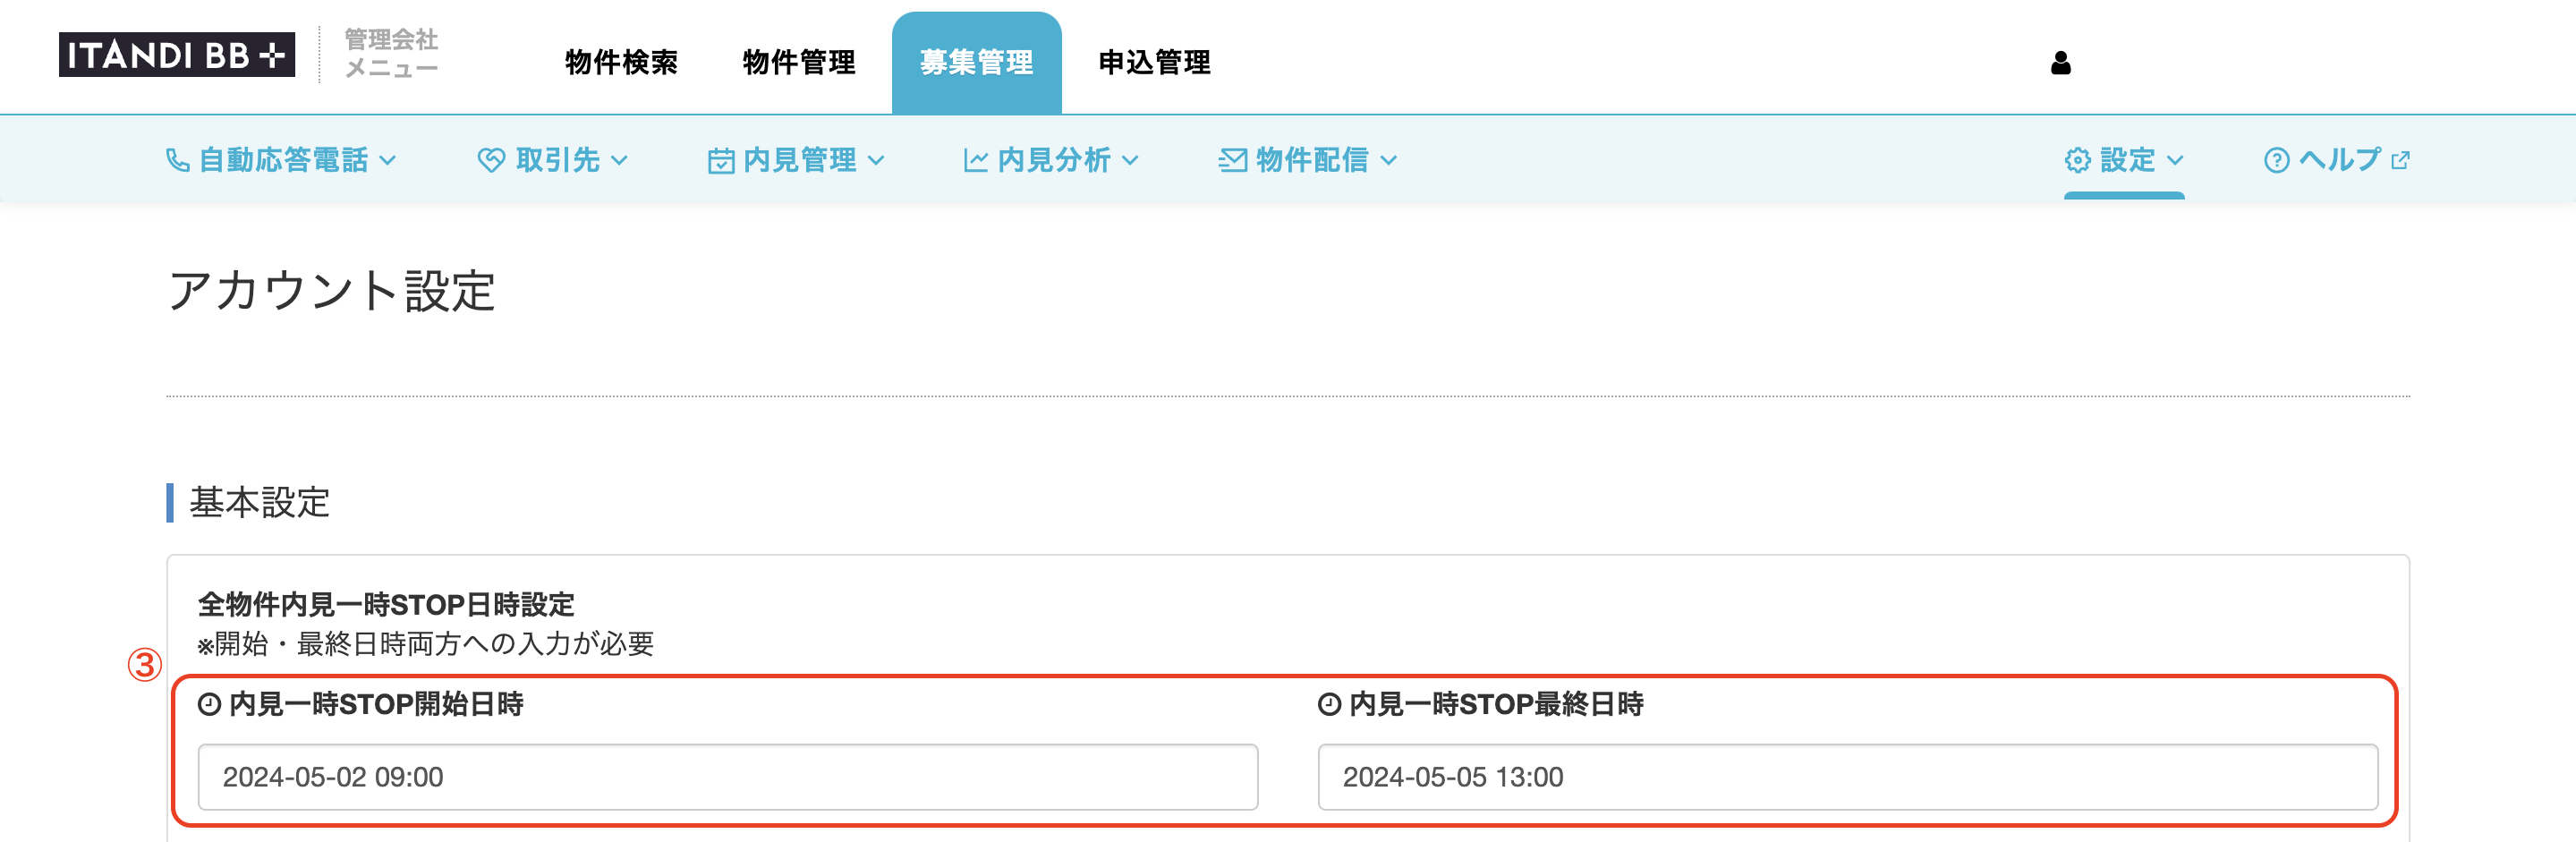This screenshot has height=842, width=2576.
Task: Expand the 自動応答電話 dropdown chevron
Action: (388, 160)
